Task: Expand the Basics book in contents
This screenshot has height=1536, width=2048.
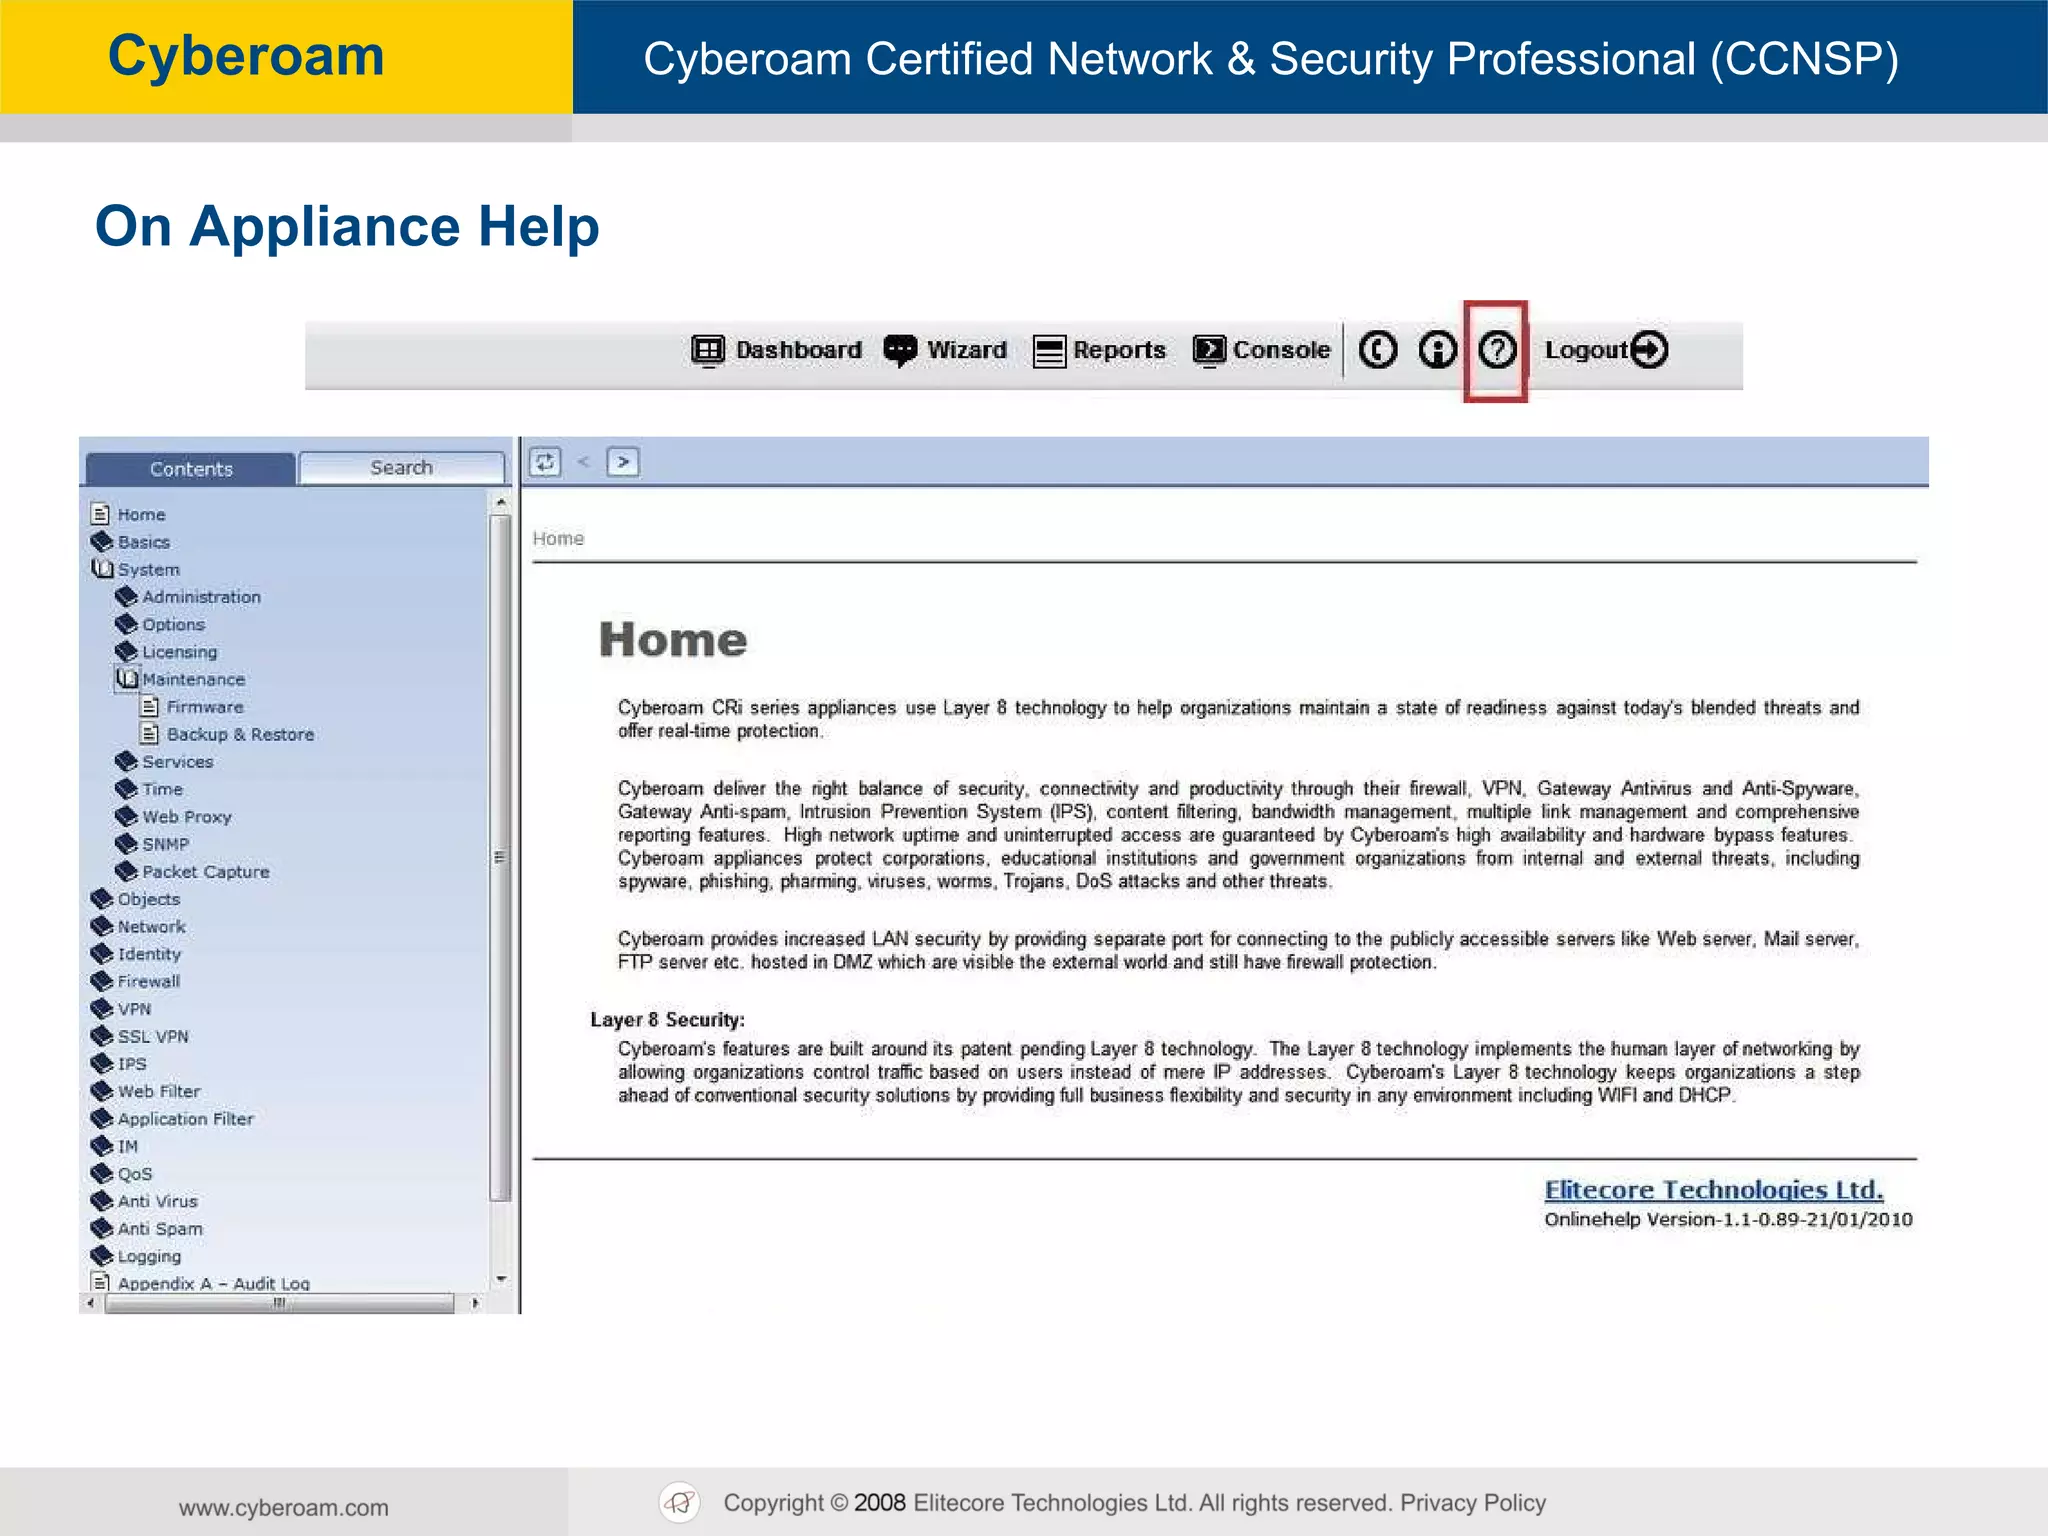Action: click(x=102, y=542)
